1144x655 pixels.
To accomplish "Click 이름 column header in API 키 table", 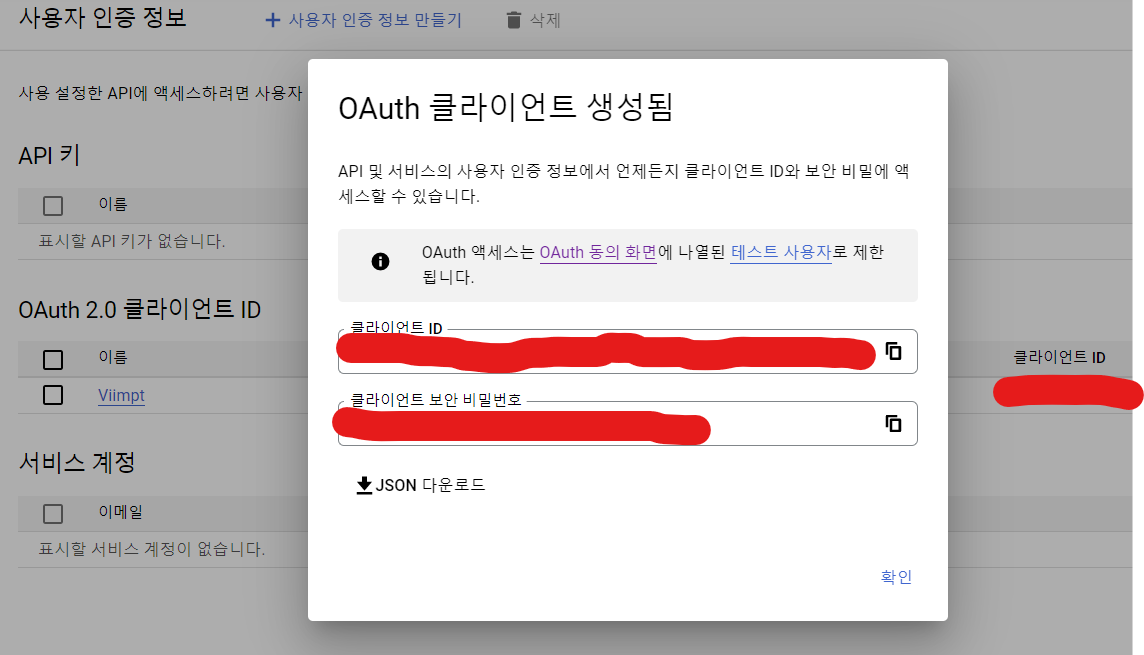I will click(x=113, y=204).
